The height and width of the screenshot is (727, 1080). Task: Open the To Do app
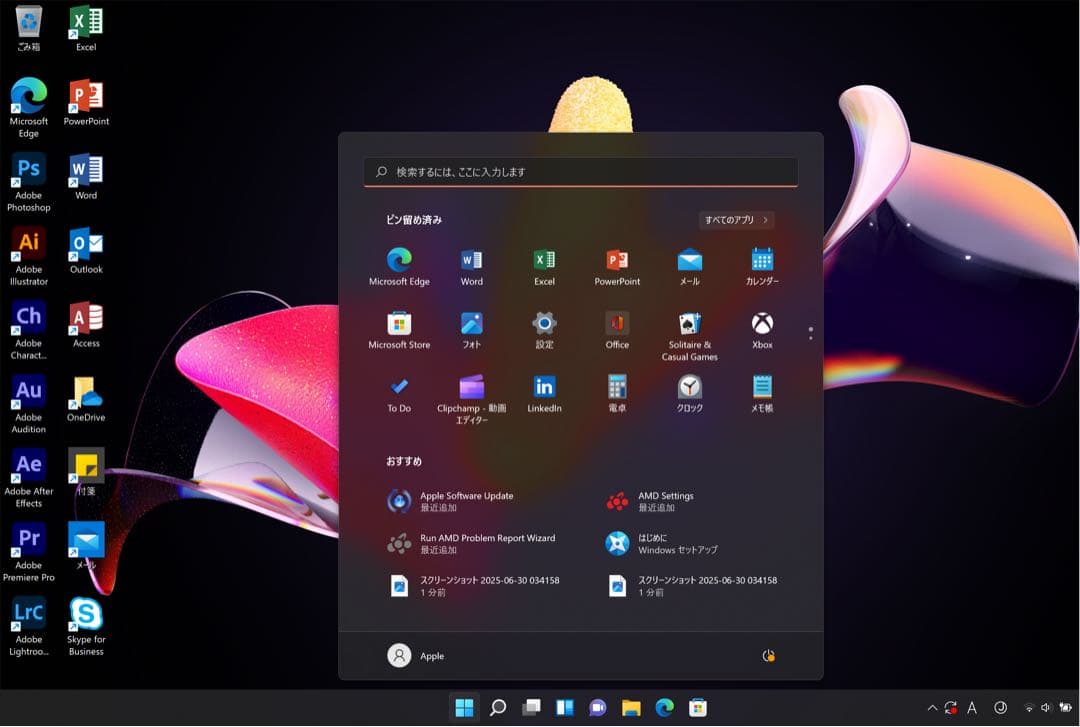click(x=399, y=387)
